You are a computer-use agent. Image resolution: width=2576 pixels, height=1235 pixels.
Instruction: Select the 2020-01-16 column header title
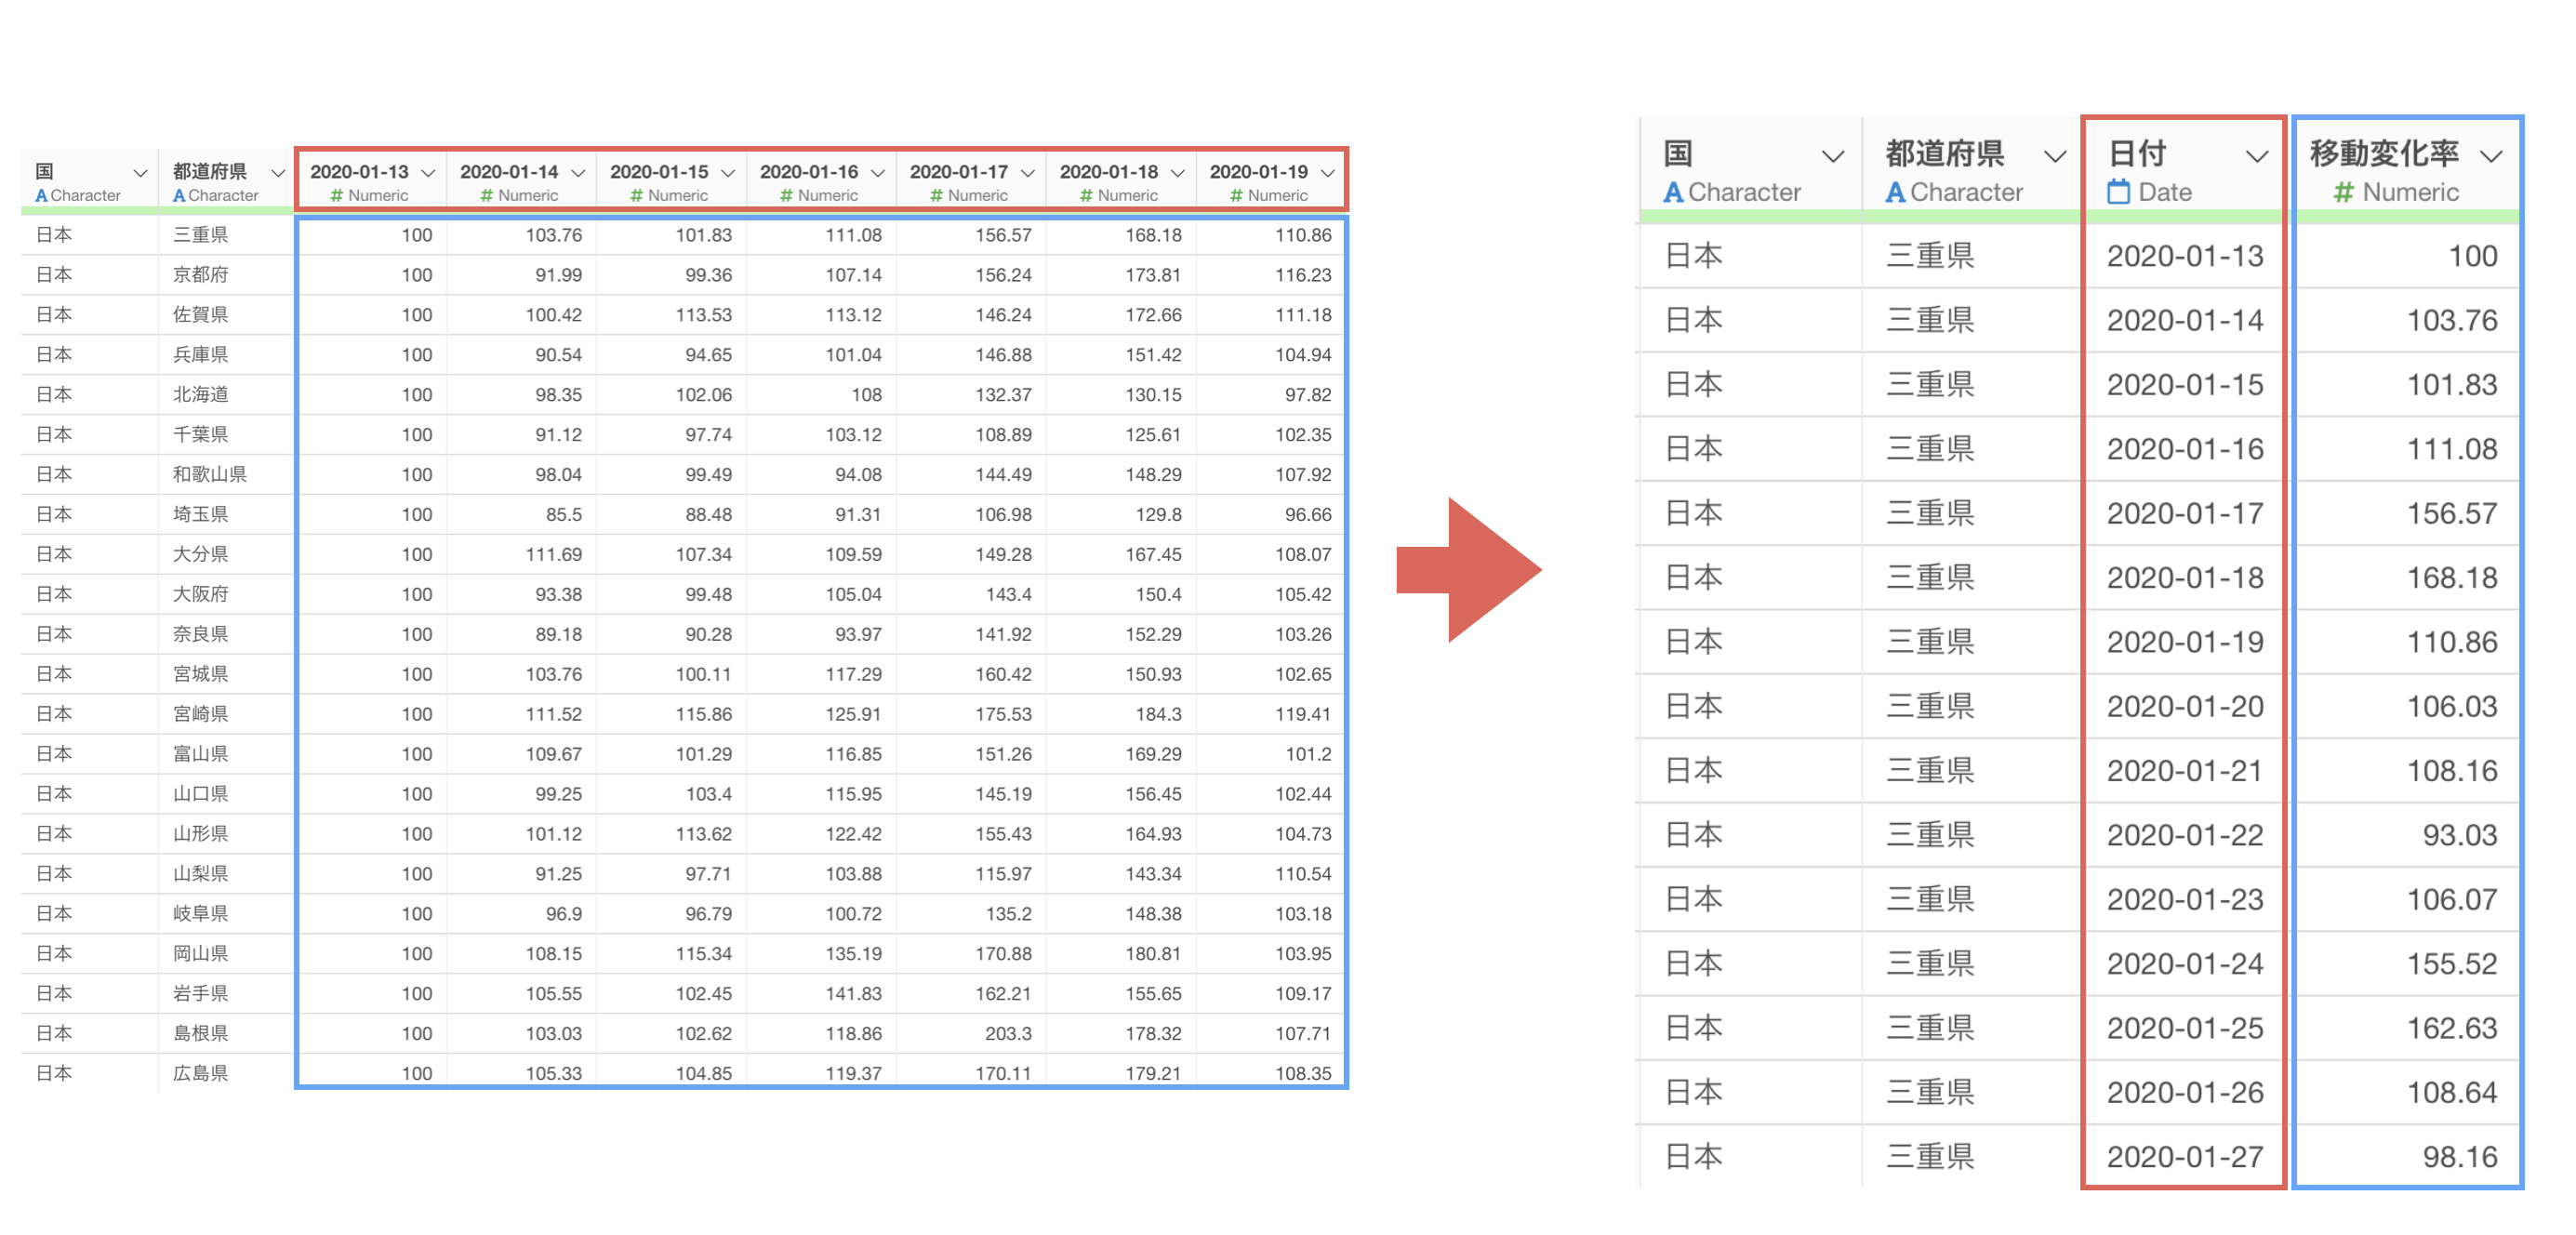pos(809,172)
